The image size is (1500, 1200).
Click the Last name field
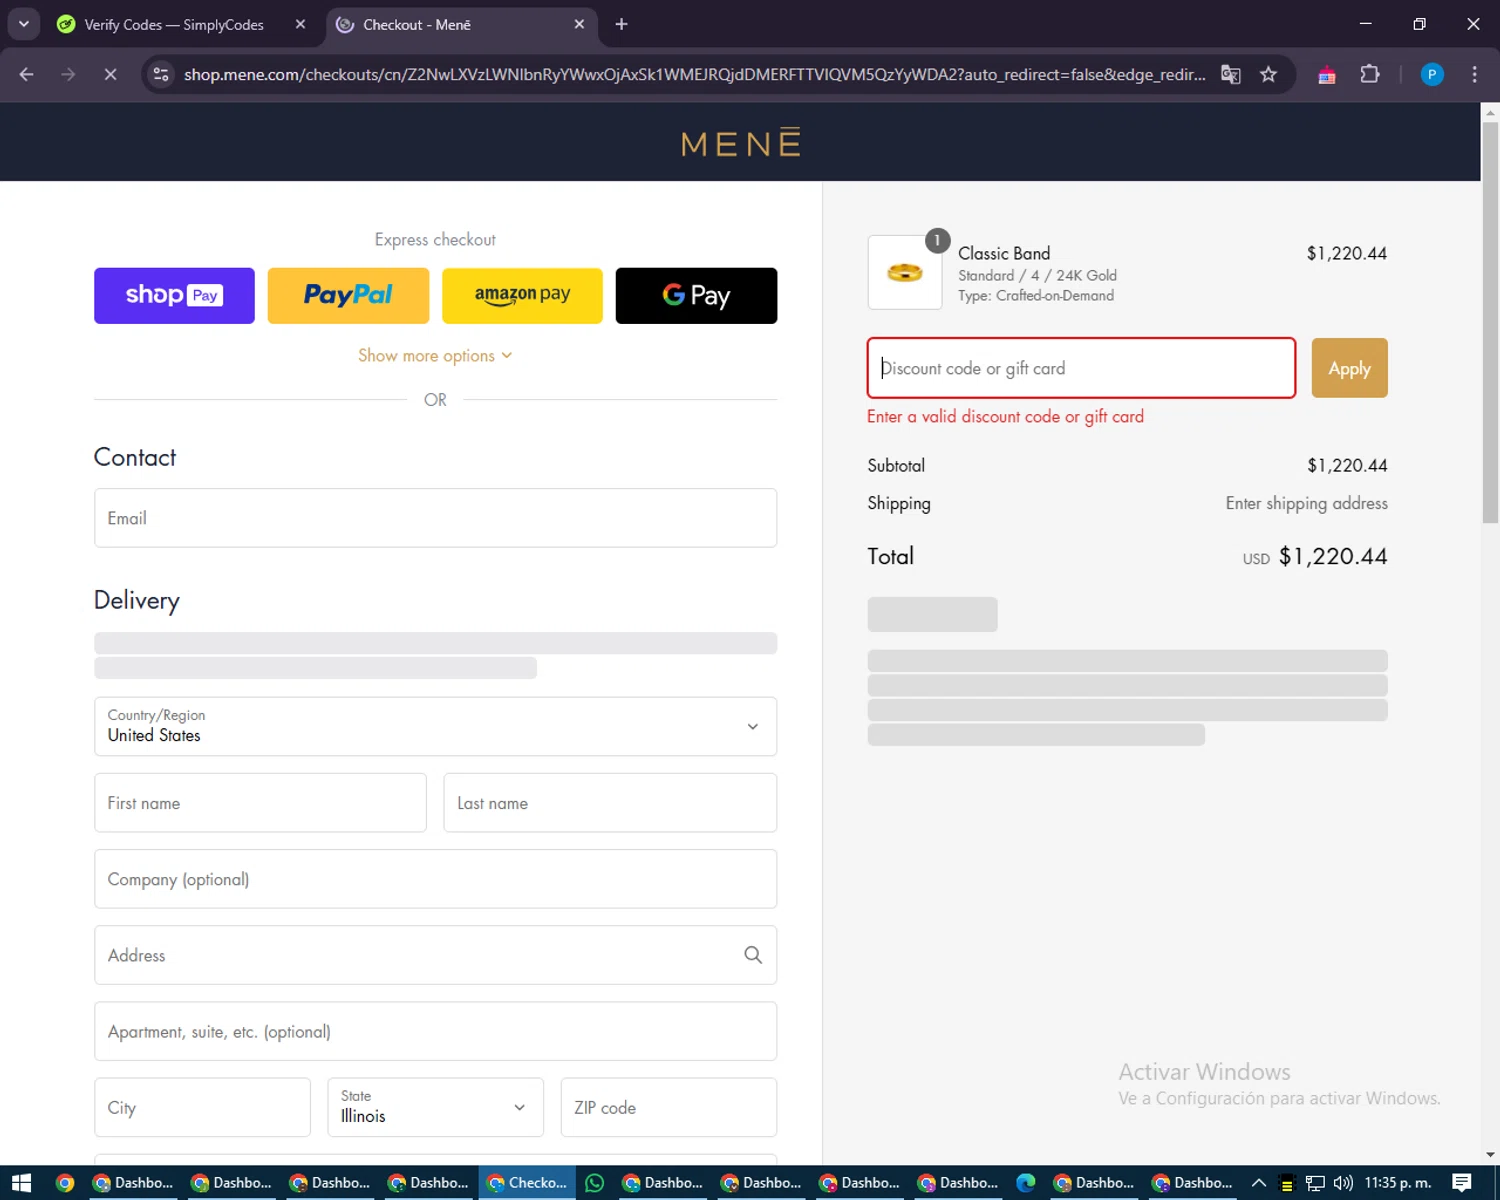610,803
